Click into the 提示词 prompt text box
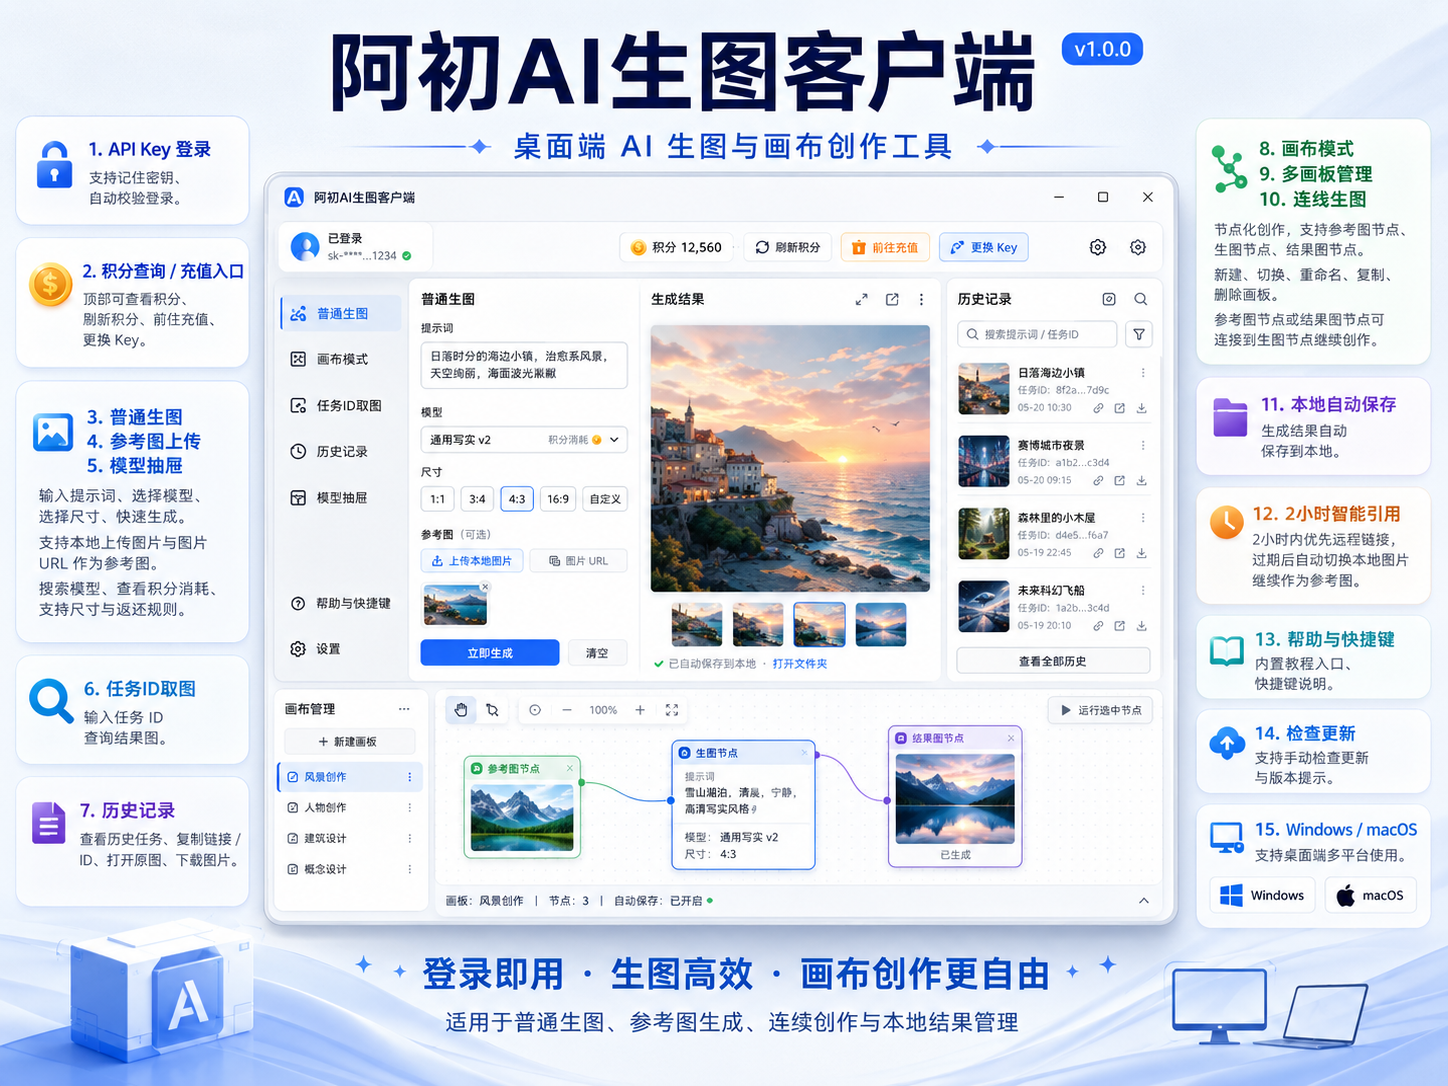The height and width of the screenshot is (1086, 1448). coord(524,364)
